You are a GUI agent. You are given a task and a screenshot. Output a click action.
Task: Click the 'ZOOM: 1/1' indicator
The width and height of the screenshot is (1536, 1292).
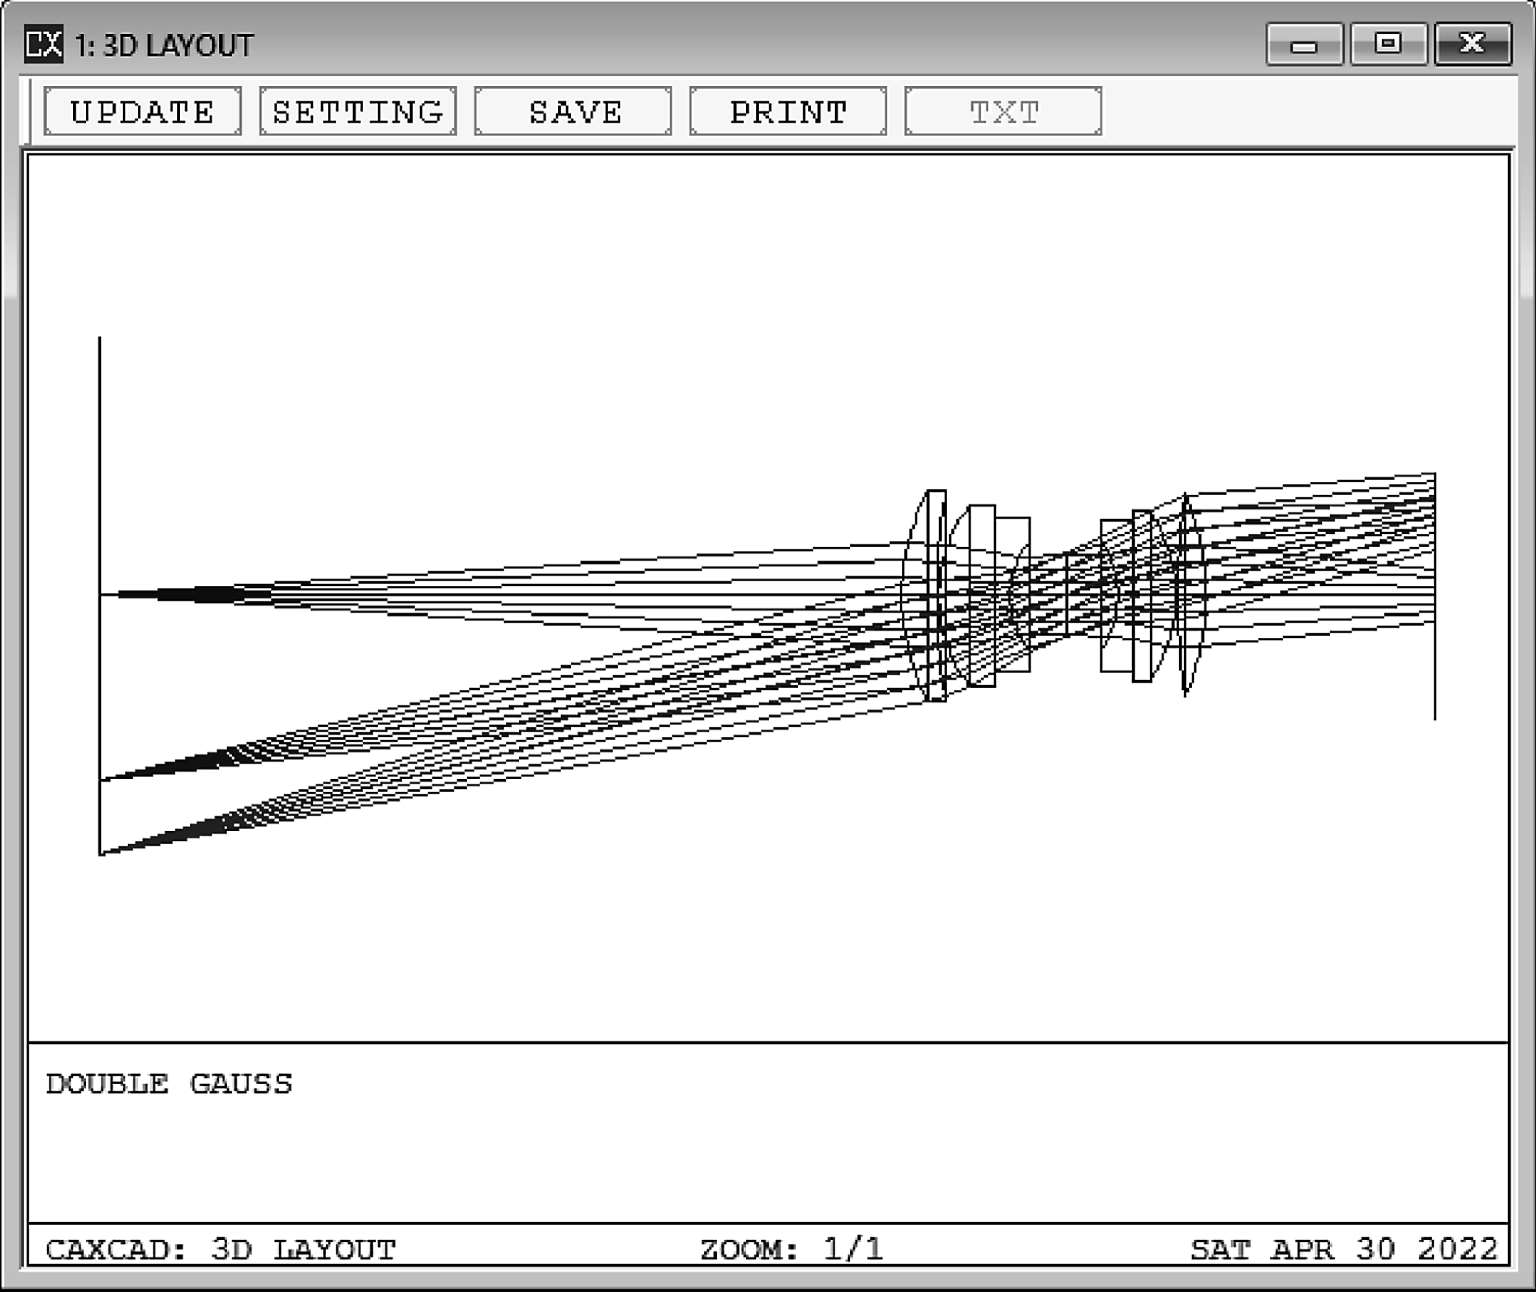click(790, 1249)
